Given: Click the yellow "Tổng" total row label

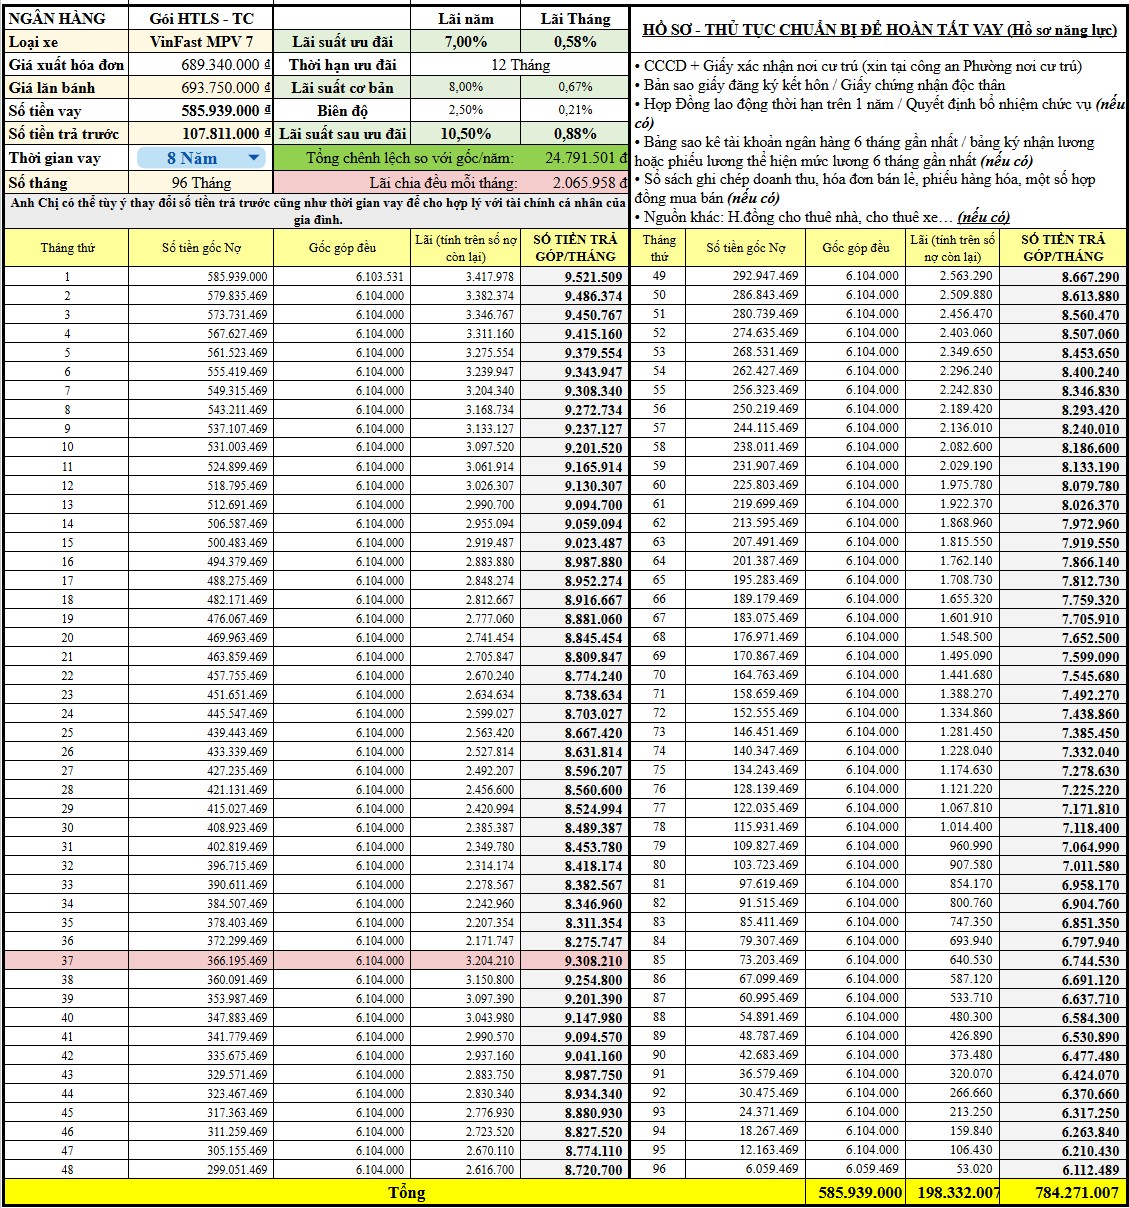Looking at the screenshot, I should (x=406, y=1193).
